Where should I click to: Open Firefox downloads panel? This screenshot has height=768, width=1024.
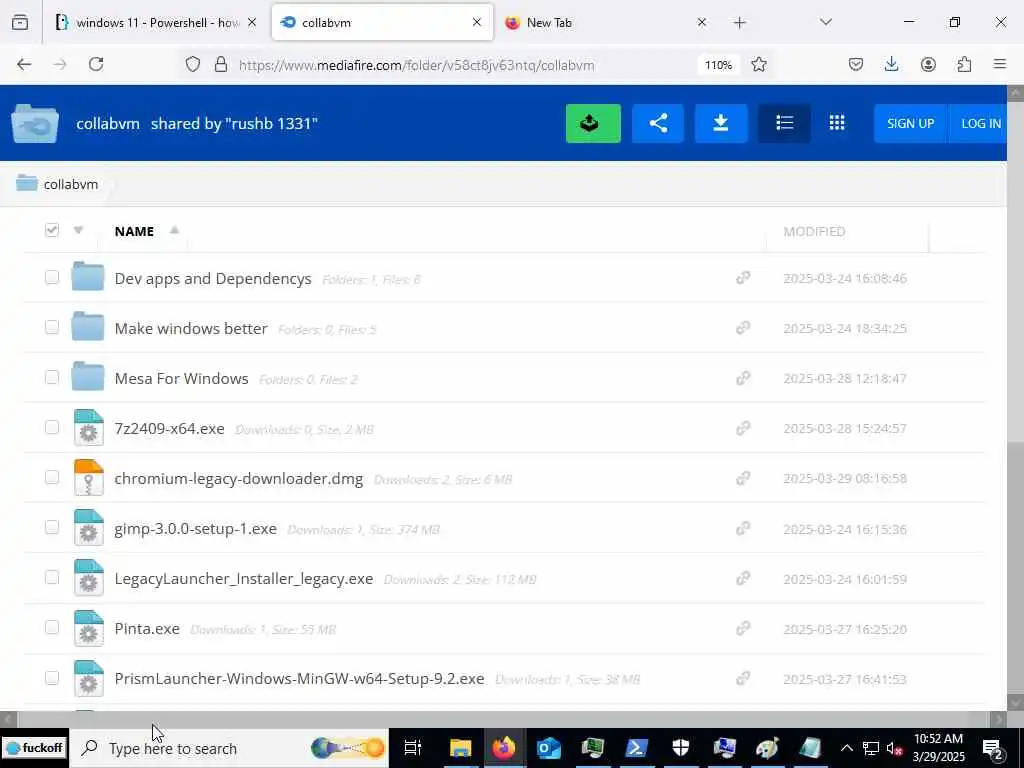891,64
